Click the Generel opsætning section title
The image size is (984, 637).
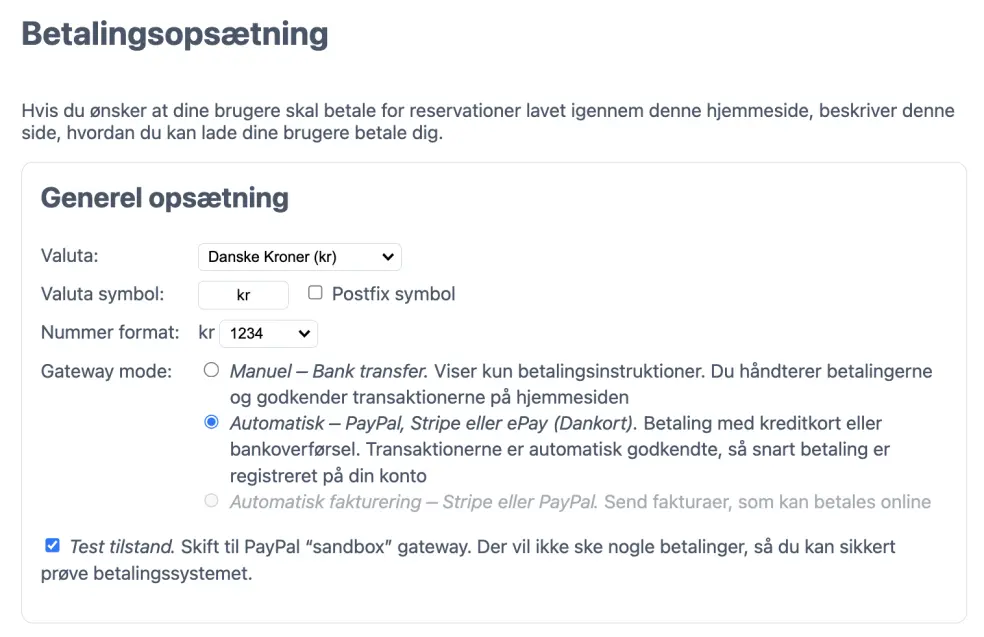coord(164,198)
